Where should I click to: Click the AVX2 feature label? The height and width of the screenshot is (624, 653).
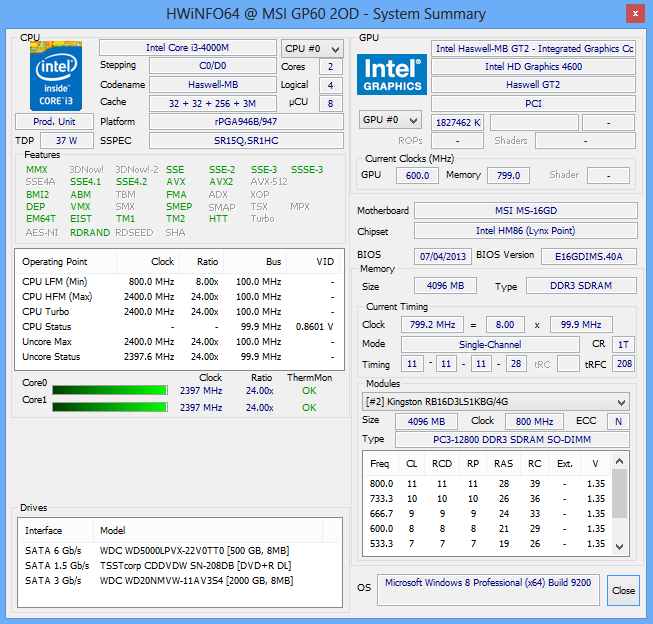coord(221,182)
